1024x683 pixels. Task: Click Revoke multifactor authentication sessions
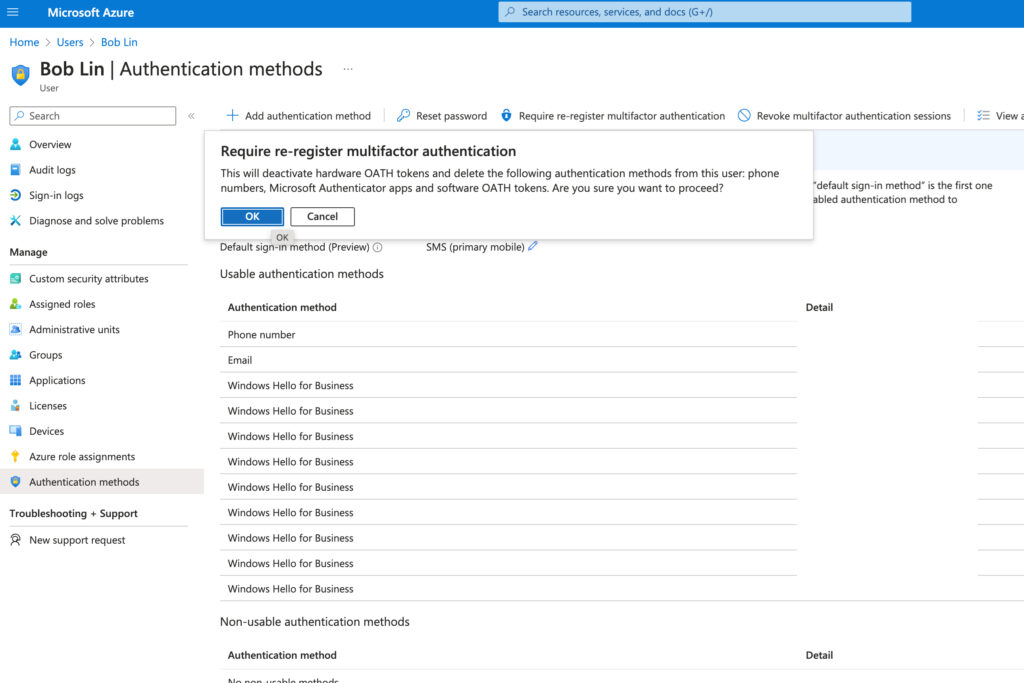(844, 116)
